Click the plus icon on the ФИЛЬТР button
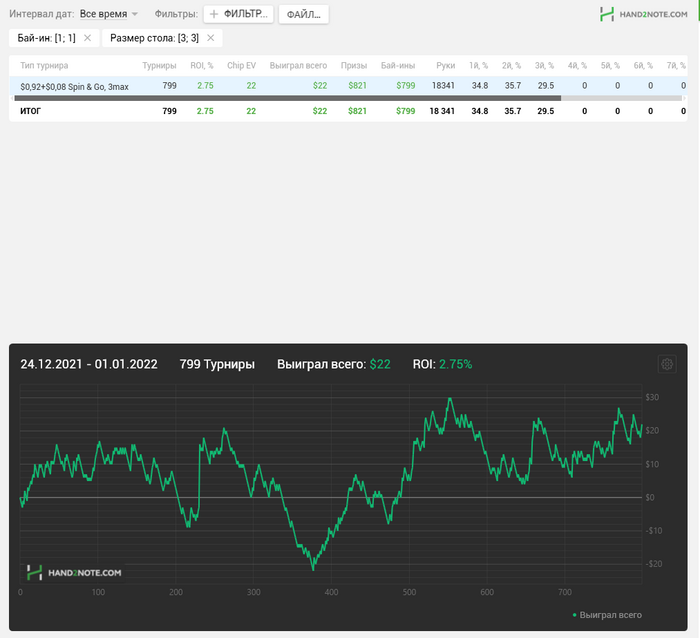The height and width of the screenshot is (638, 700). click(x=214, y=15)
